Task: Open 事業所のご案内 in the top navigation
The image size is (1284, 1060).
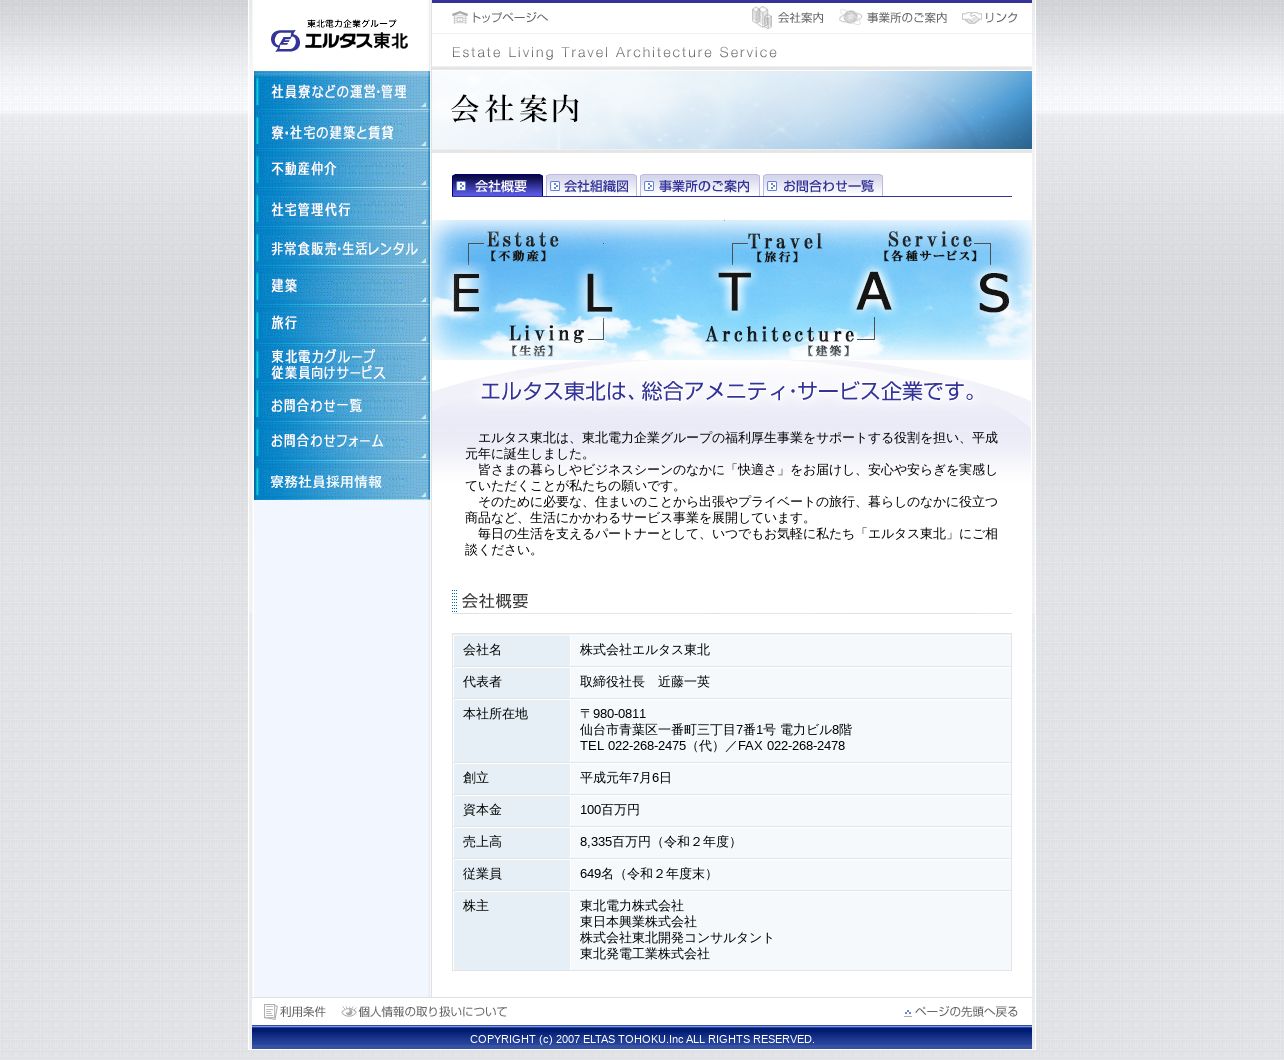Action: (906, 18)
